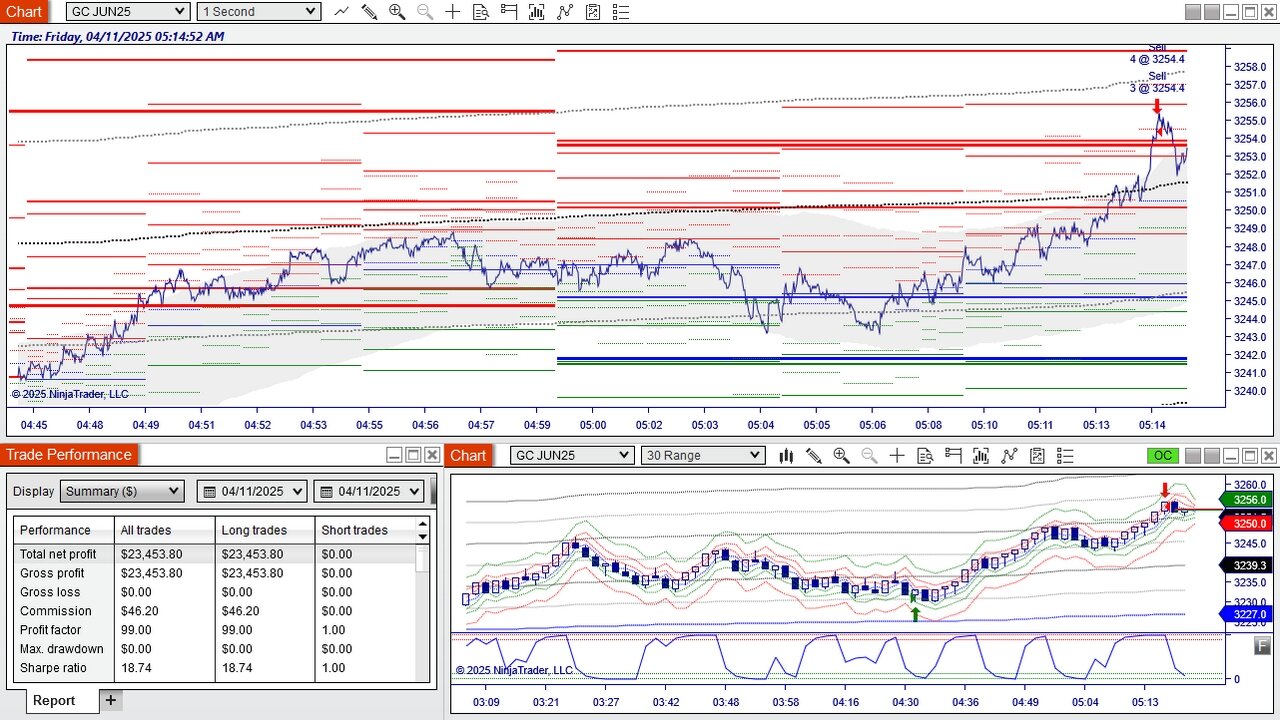The height and width of the screenshot is (720, 1280).
Task: Click Short trades column header
Action: tap(365, 530)
